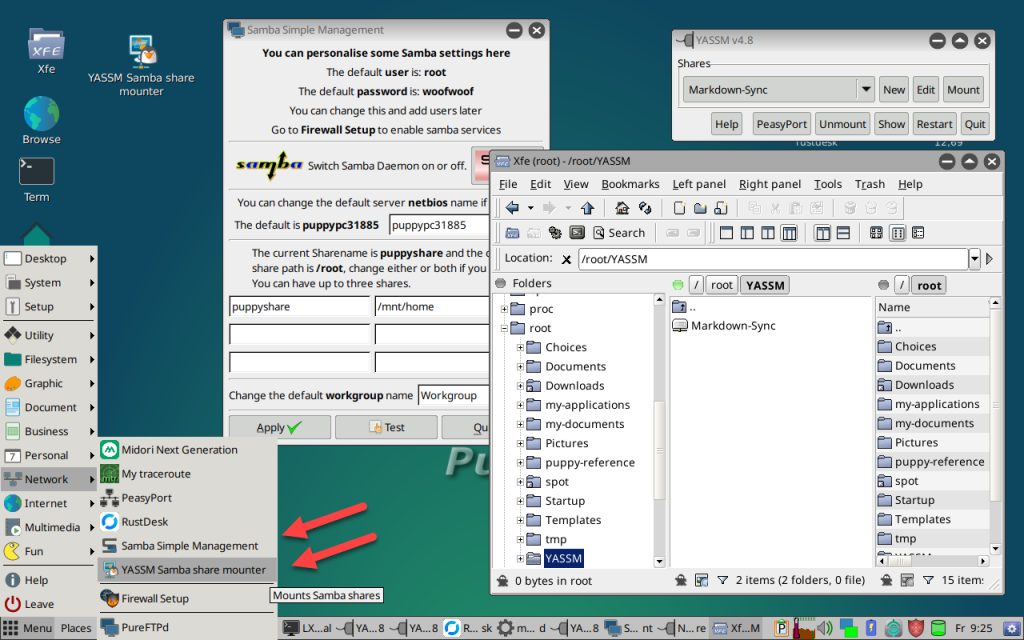Create new symlink in Xfe toolbar
Screen dimensions: 1024x640
(x=721, y=208)
